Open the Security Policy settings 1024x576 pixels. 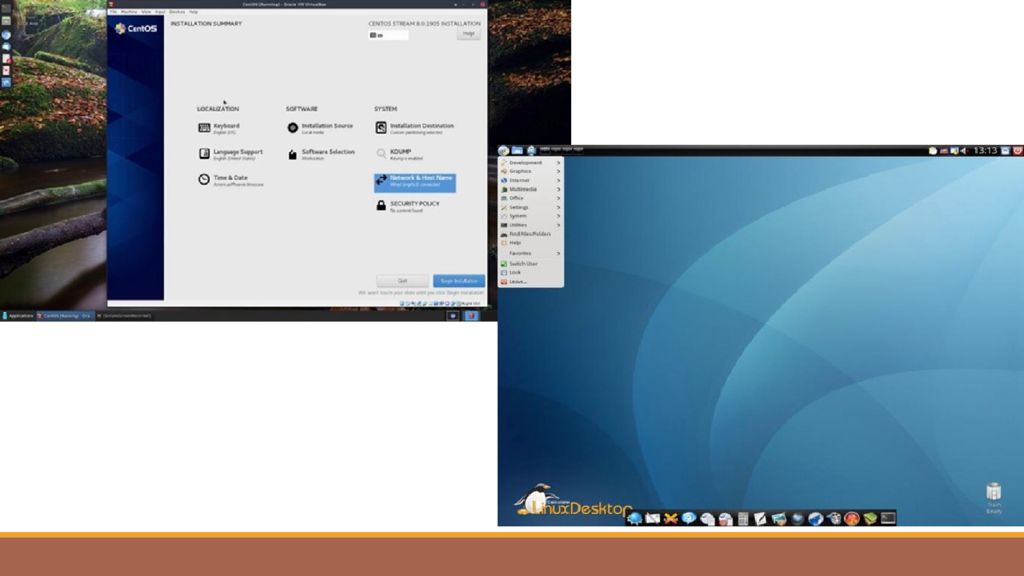coord(408,206)
